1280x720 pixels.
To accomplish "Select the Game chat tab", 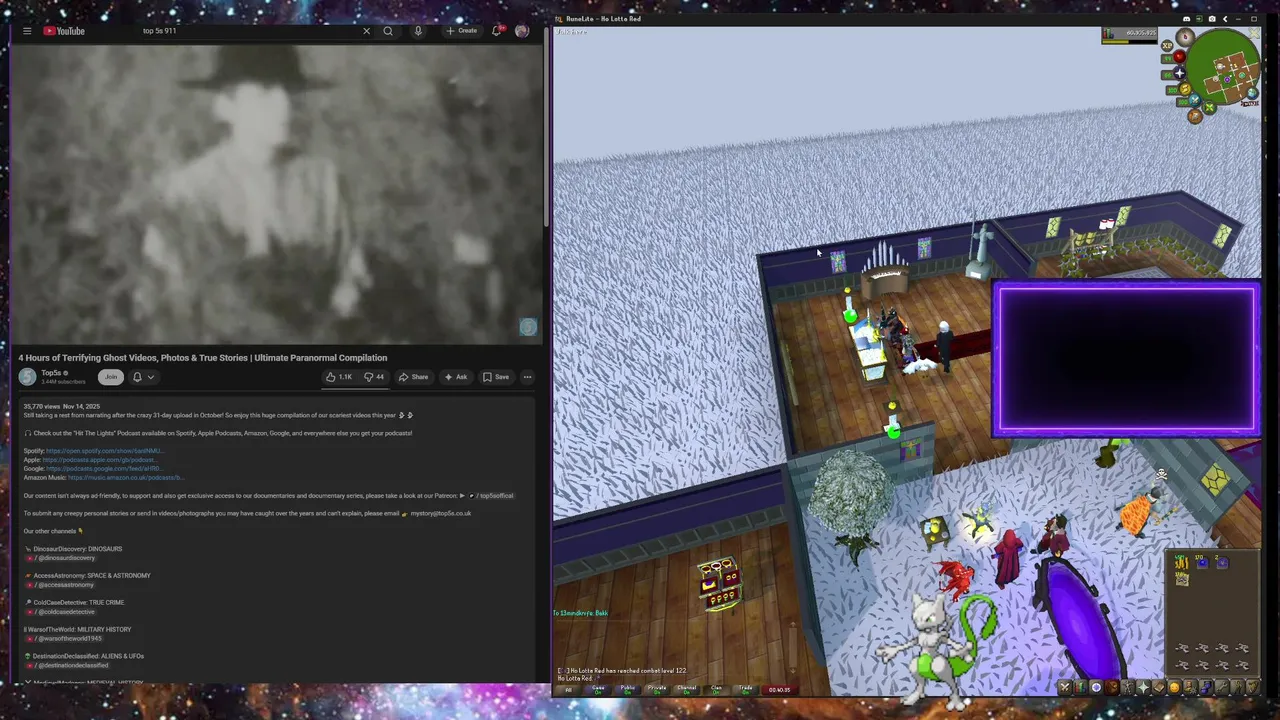I will coord(598,689).
